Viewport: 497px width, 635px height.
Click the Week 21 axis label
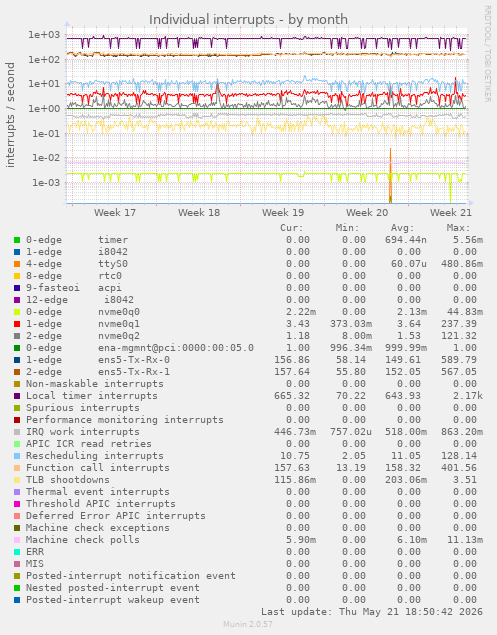(451, 213)
